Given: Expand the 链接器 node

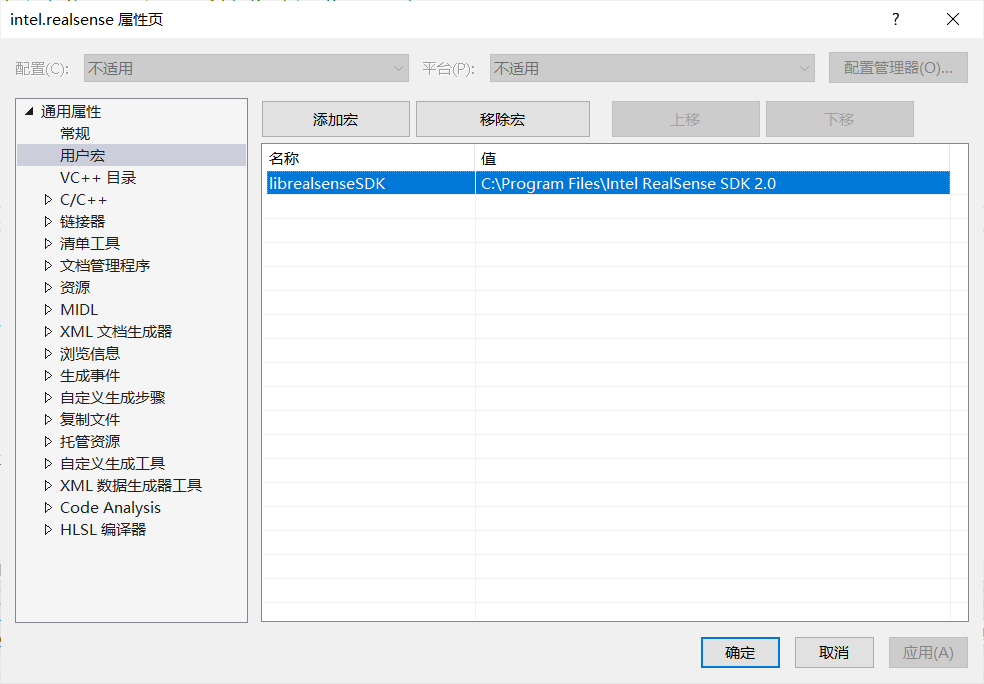Looking at the screenshot, I should [47, 221].
